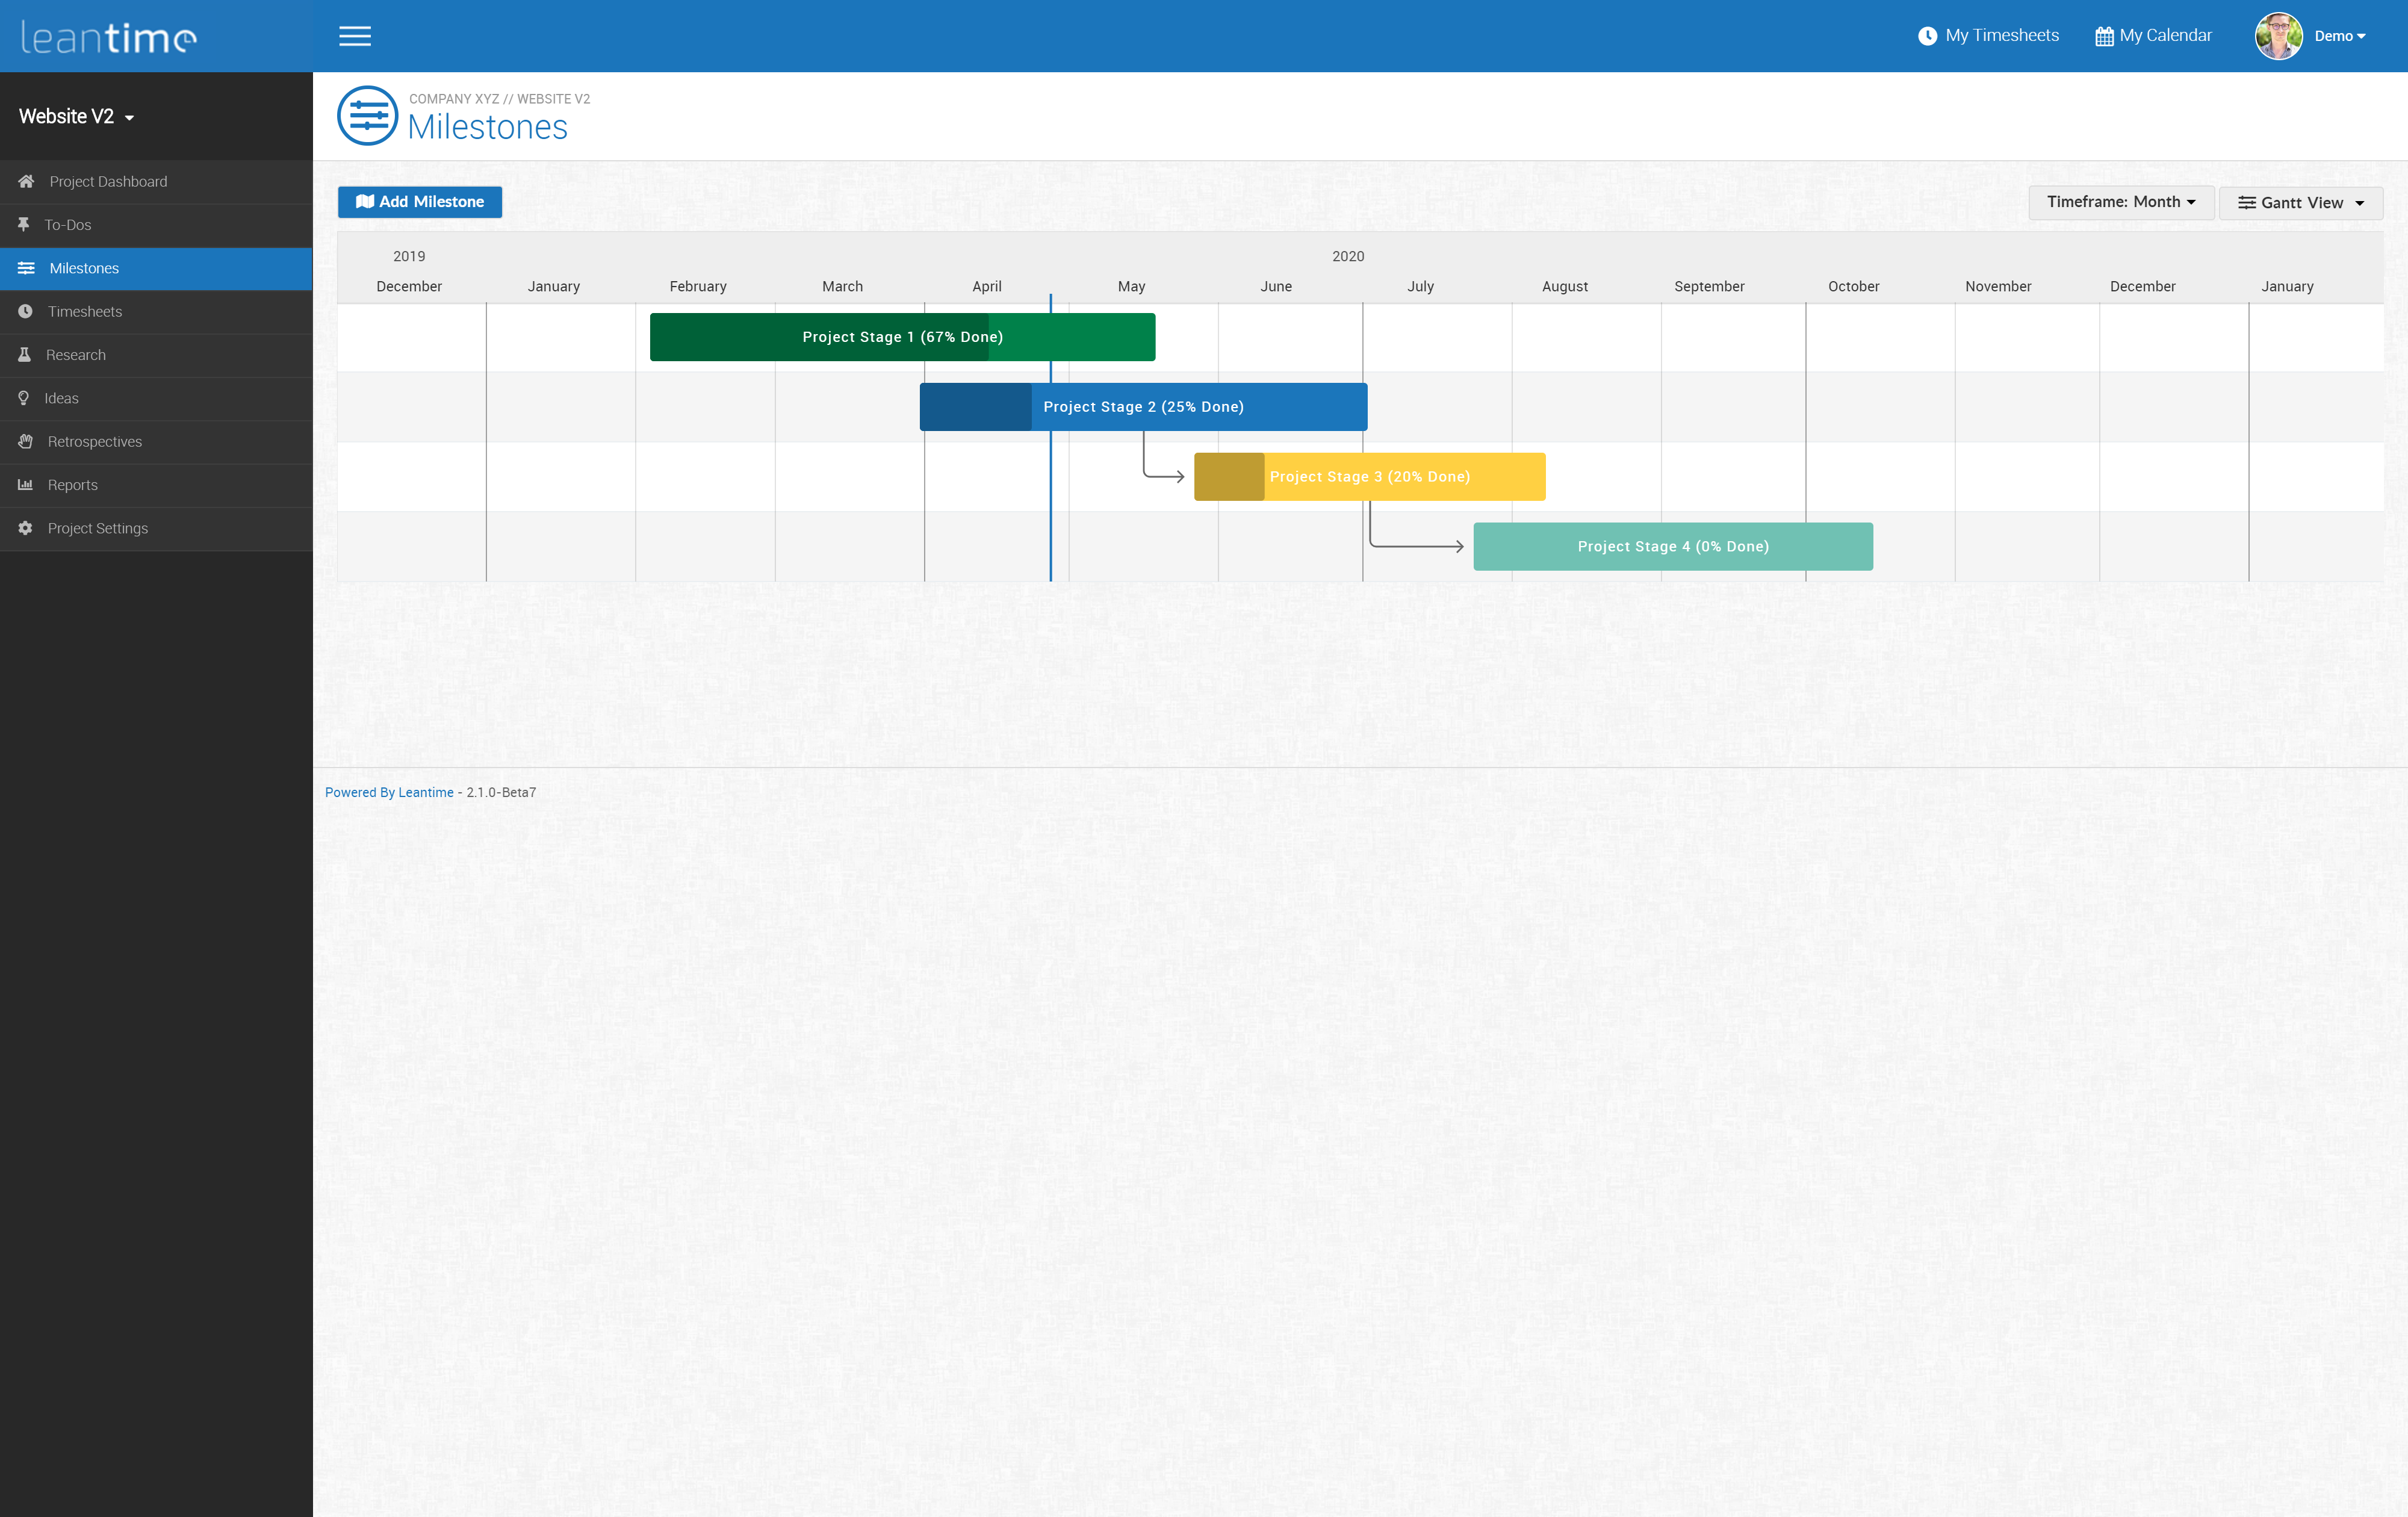Image resolution: width=2408 pixels, height=1517 pixels.
Task: Select Milestones in the sidebar
Action: click(84, 268)
